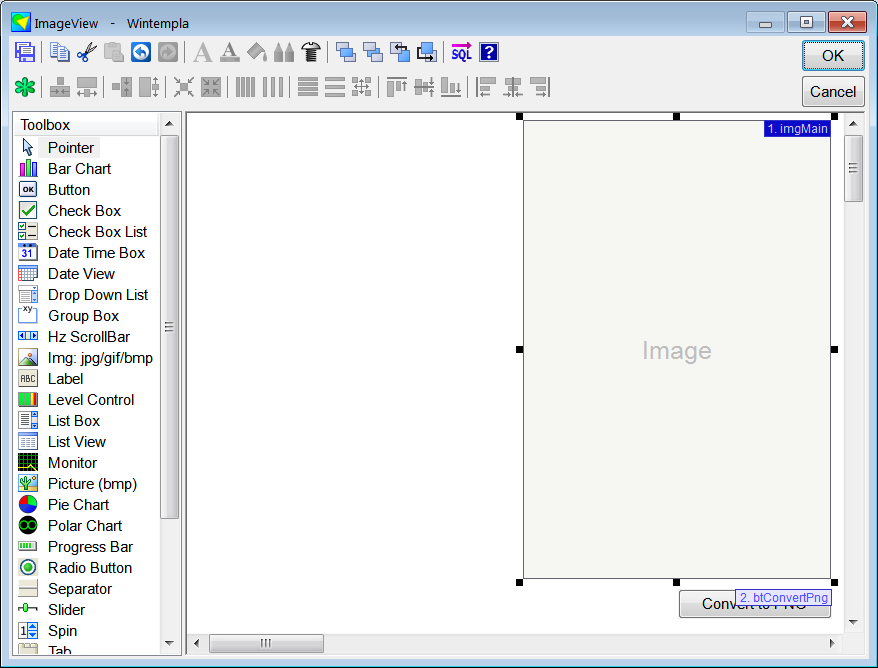Click the screw properties icon
Image resolution: width=878 pixels, height=668 pixels.
[311, 53]
